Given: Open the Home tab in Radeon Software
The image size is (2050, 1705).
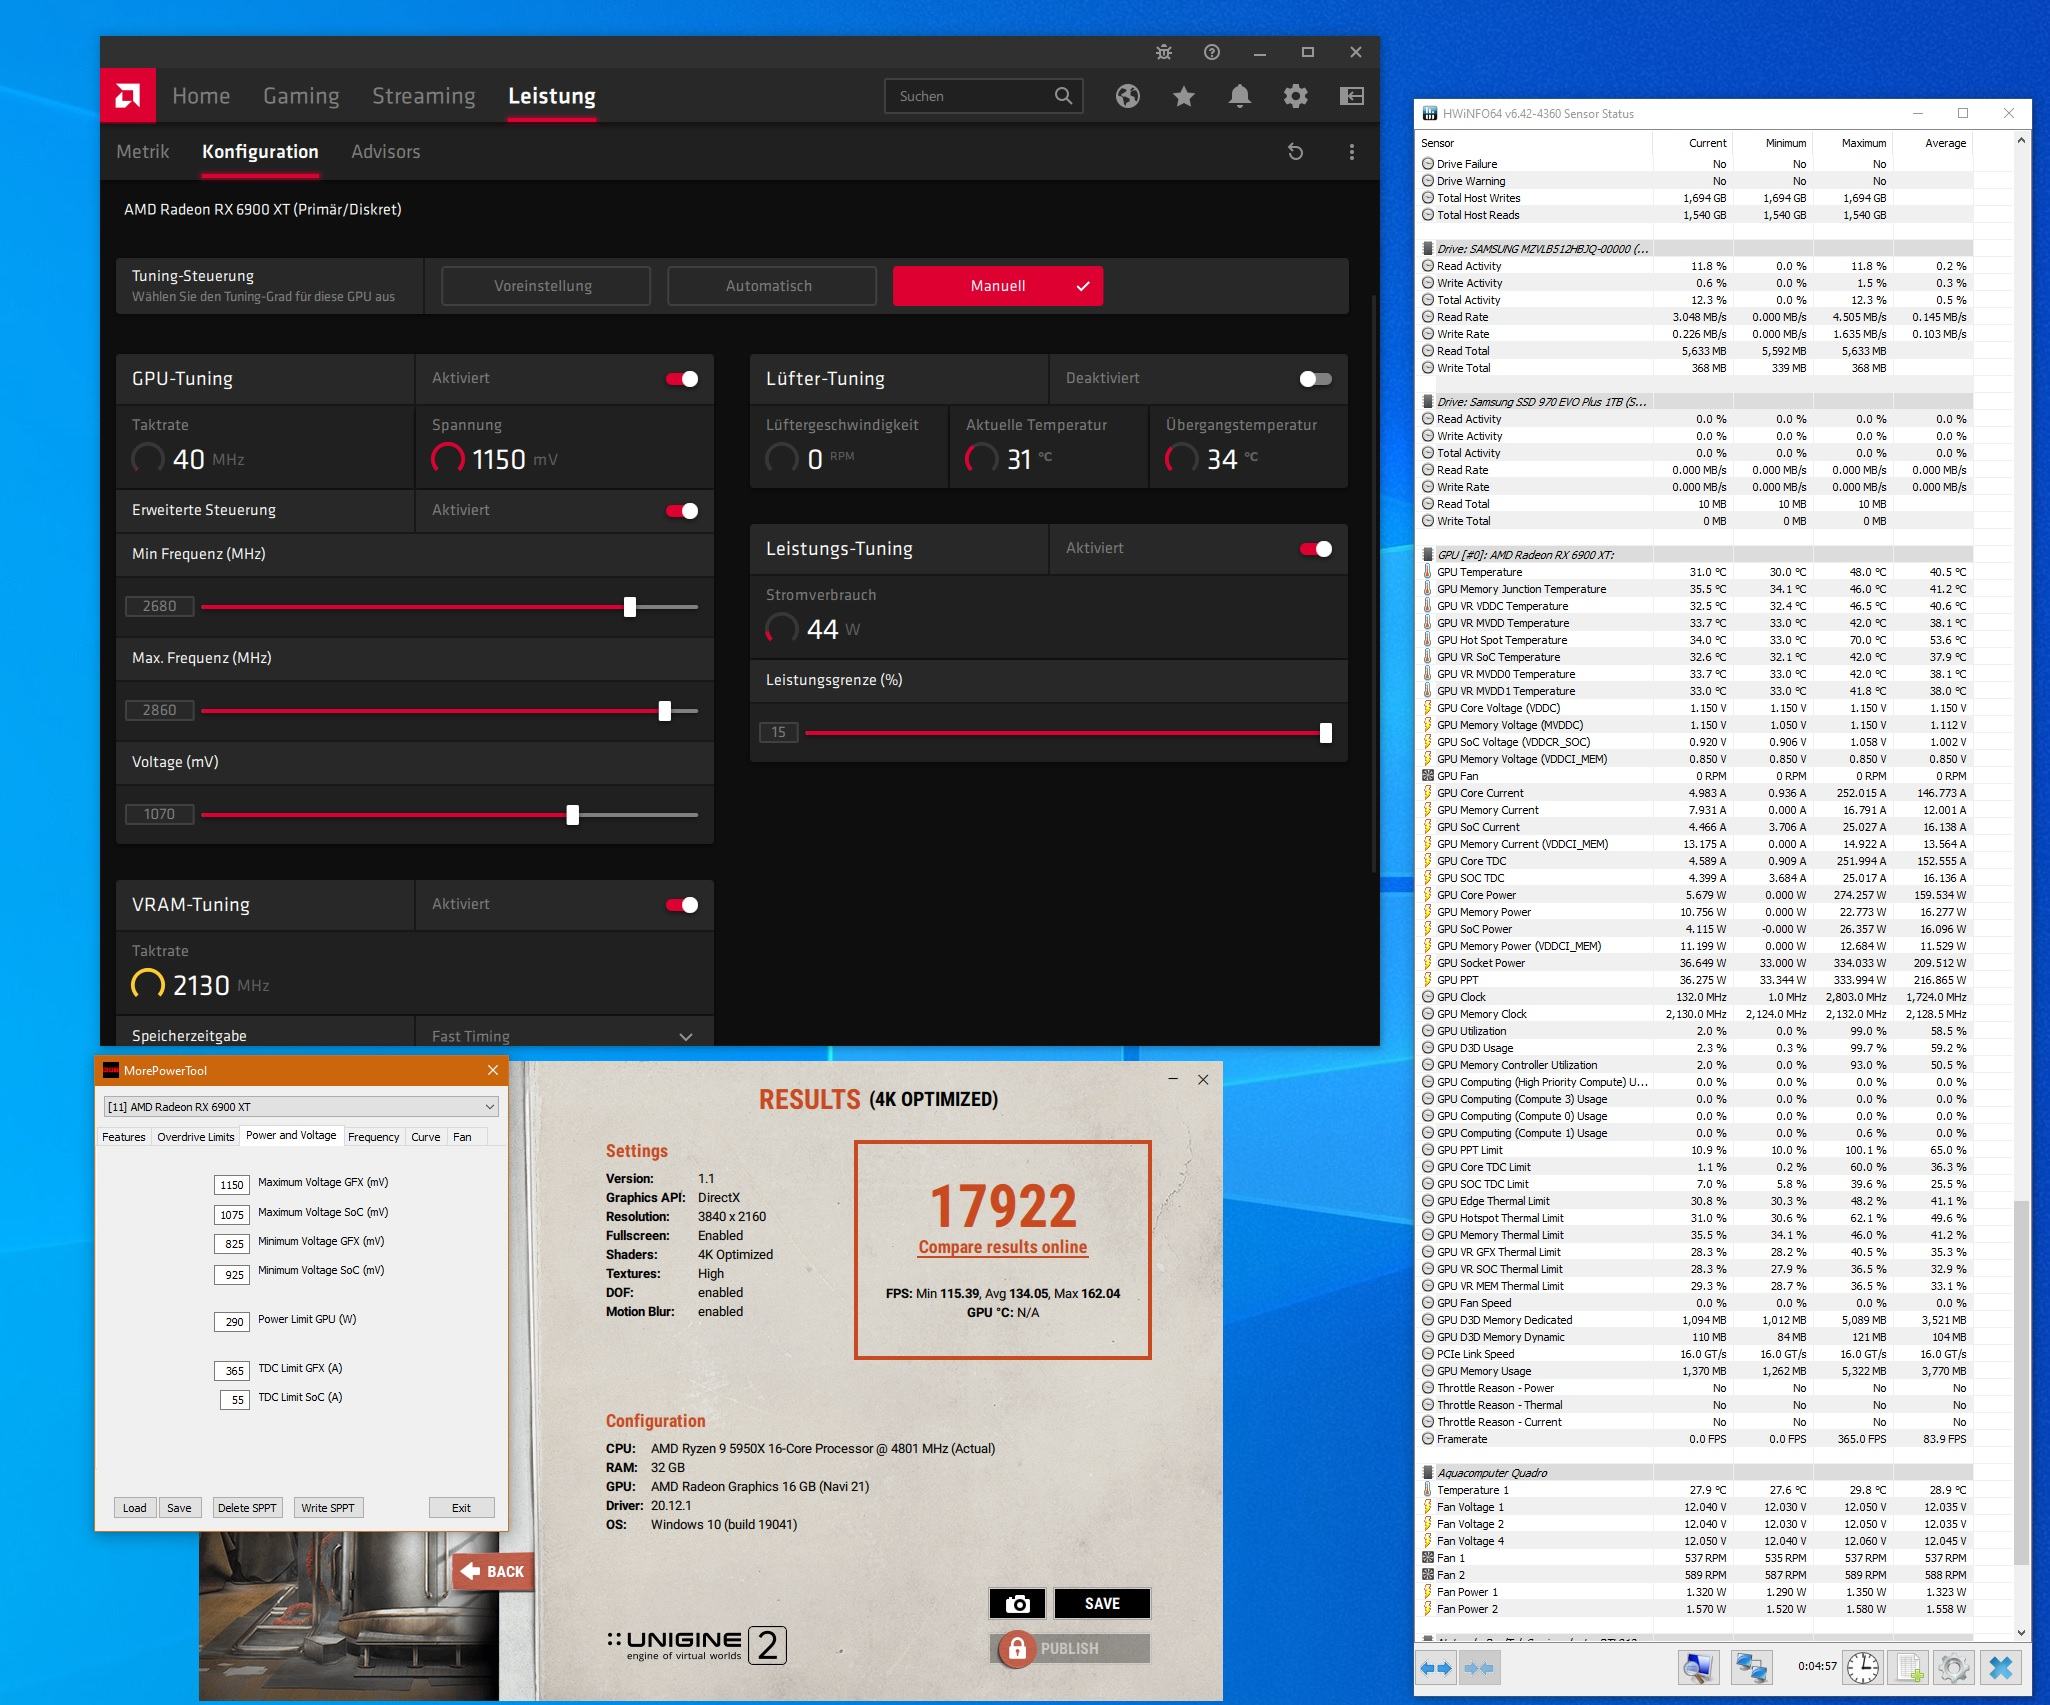Looking at the screenshot, I should pos(201,96).
